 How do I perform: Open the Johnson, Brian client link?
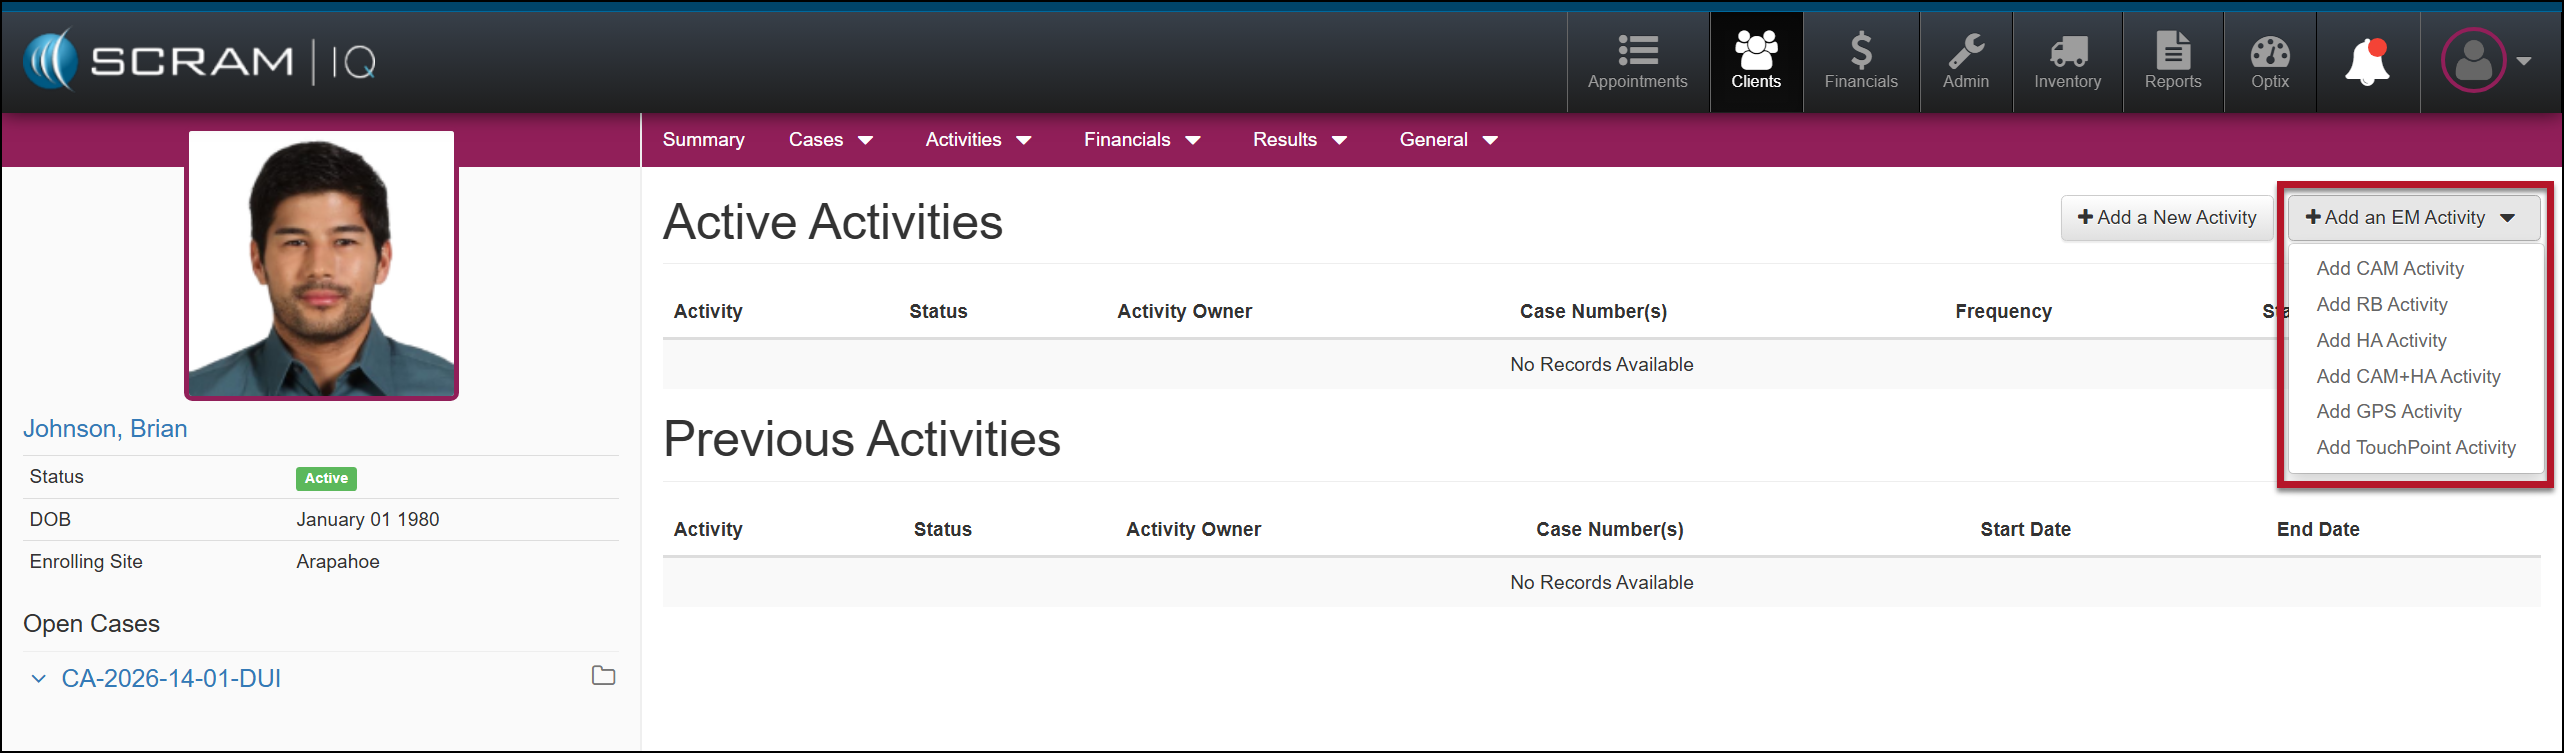(105, 429)
